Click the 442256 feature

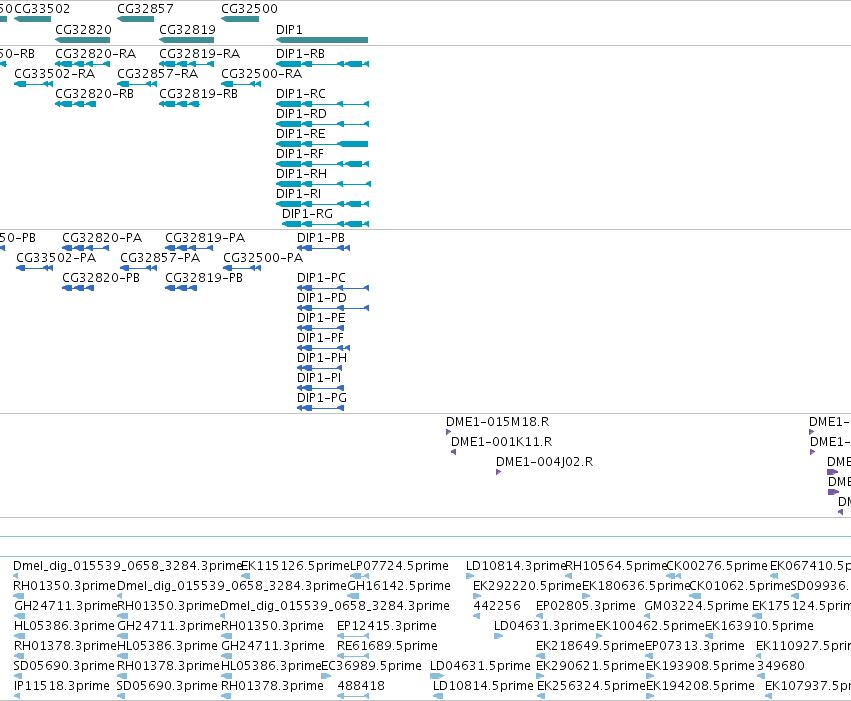coord(476,616)
